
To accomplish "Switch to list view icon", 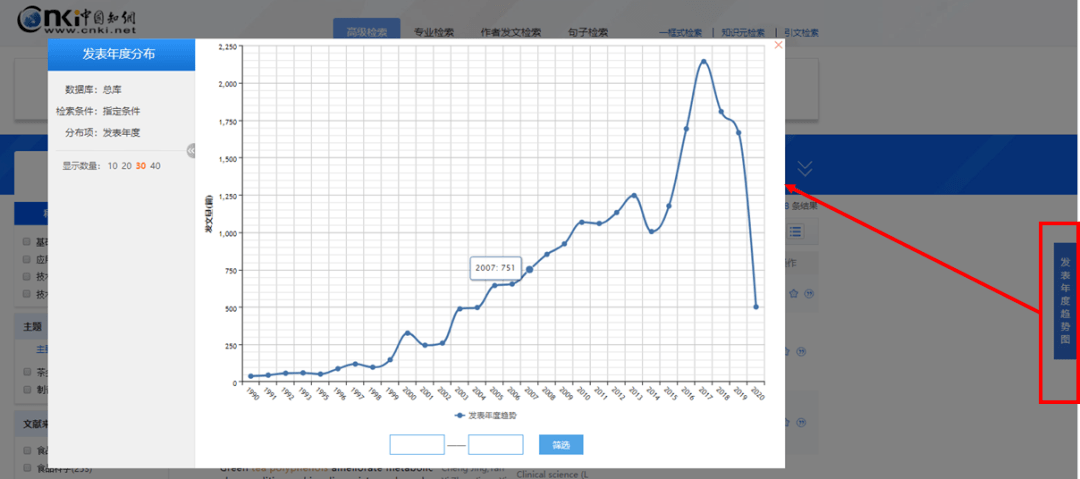I will (796, 232).
